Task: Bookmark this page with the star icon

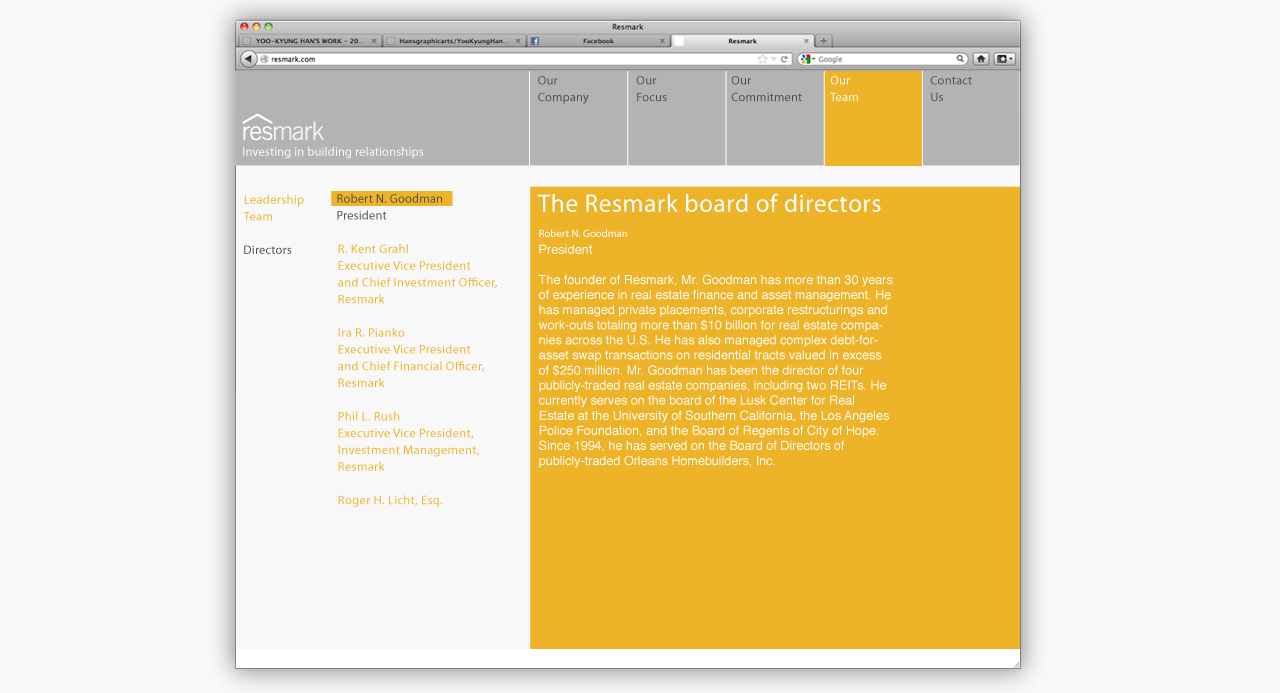Action: tap(762, 59)
